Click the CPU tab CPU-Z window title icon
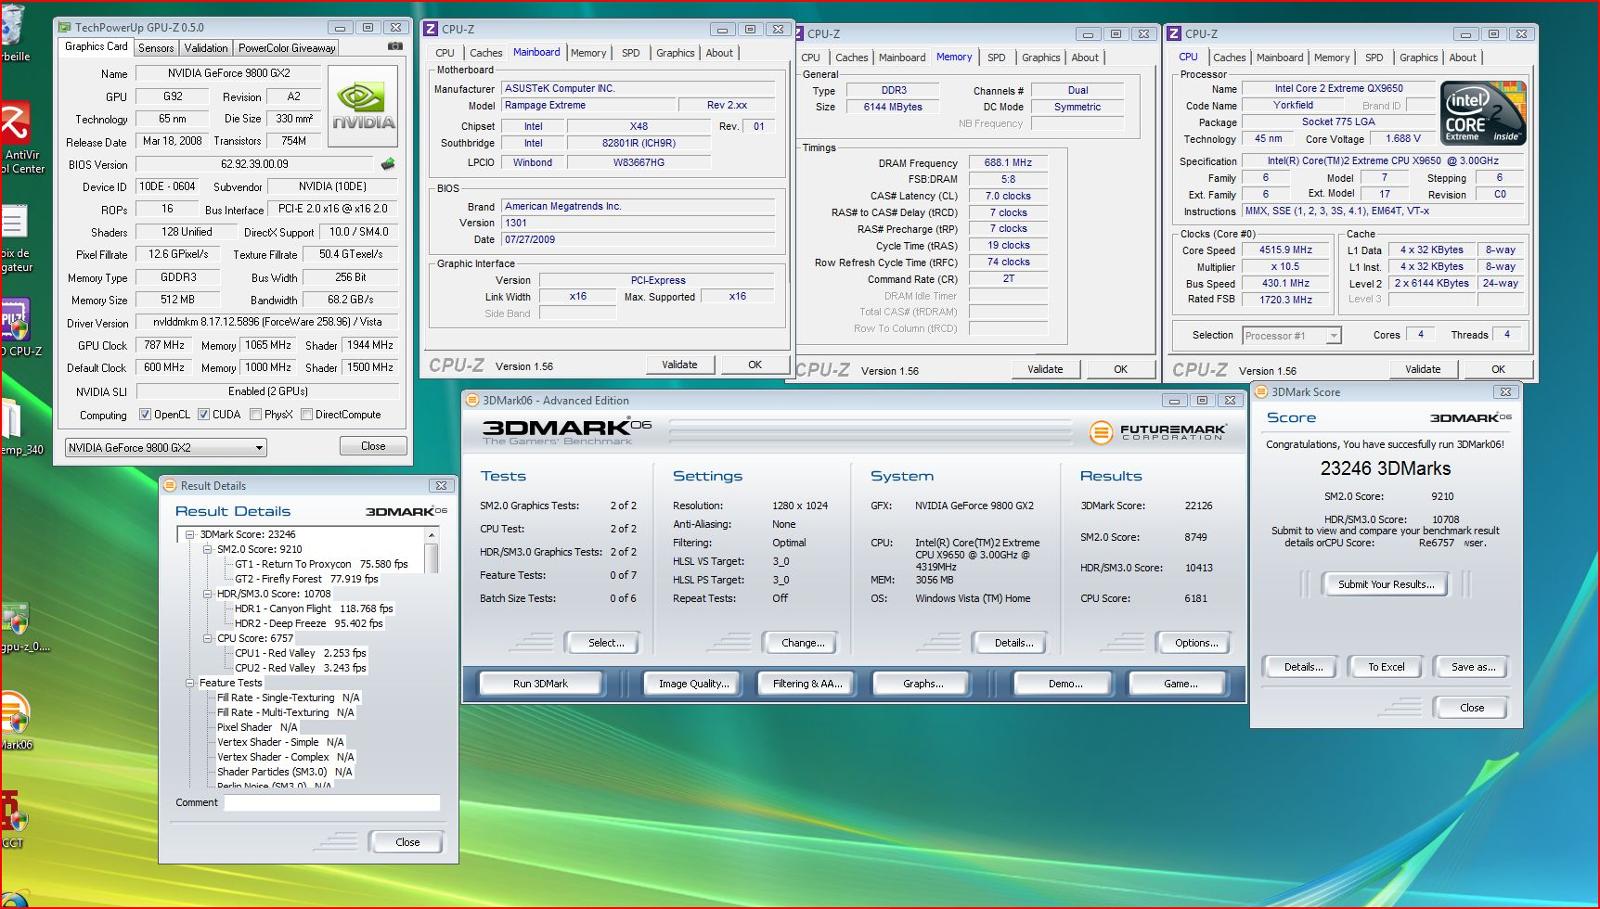Viewport: 1600px width, 909px height. [1174, 33]
